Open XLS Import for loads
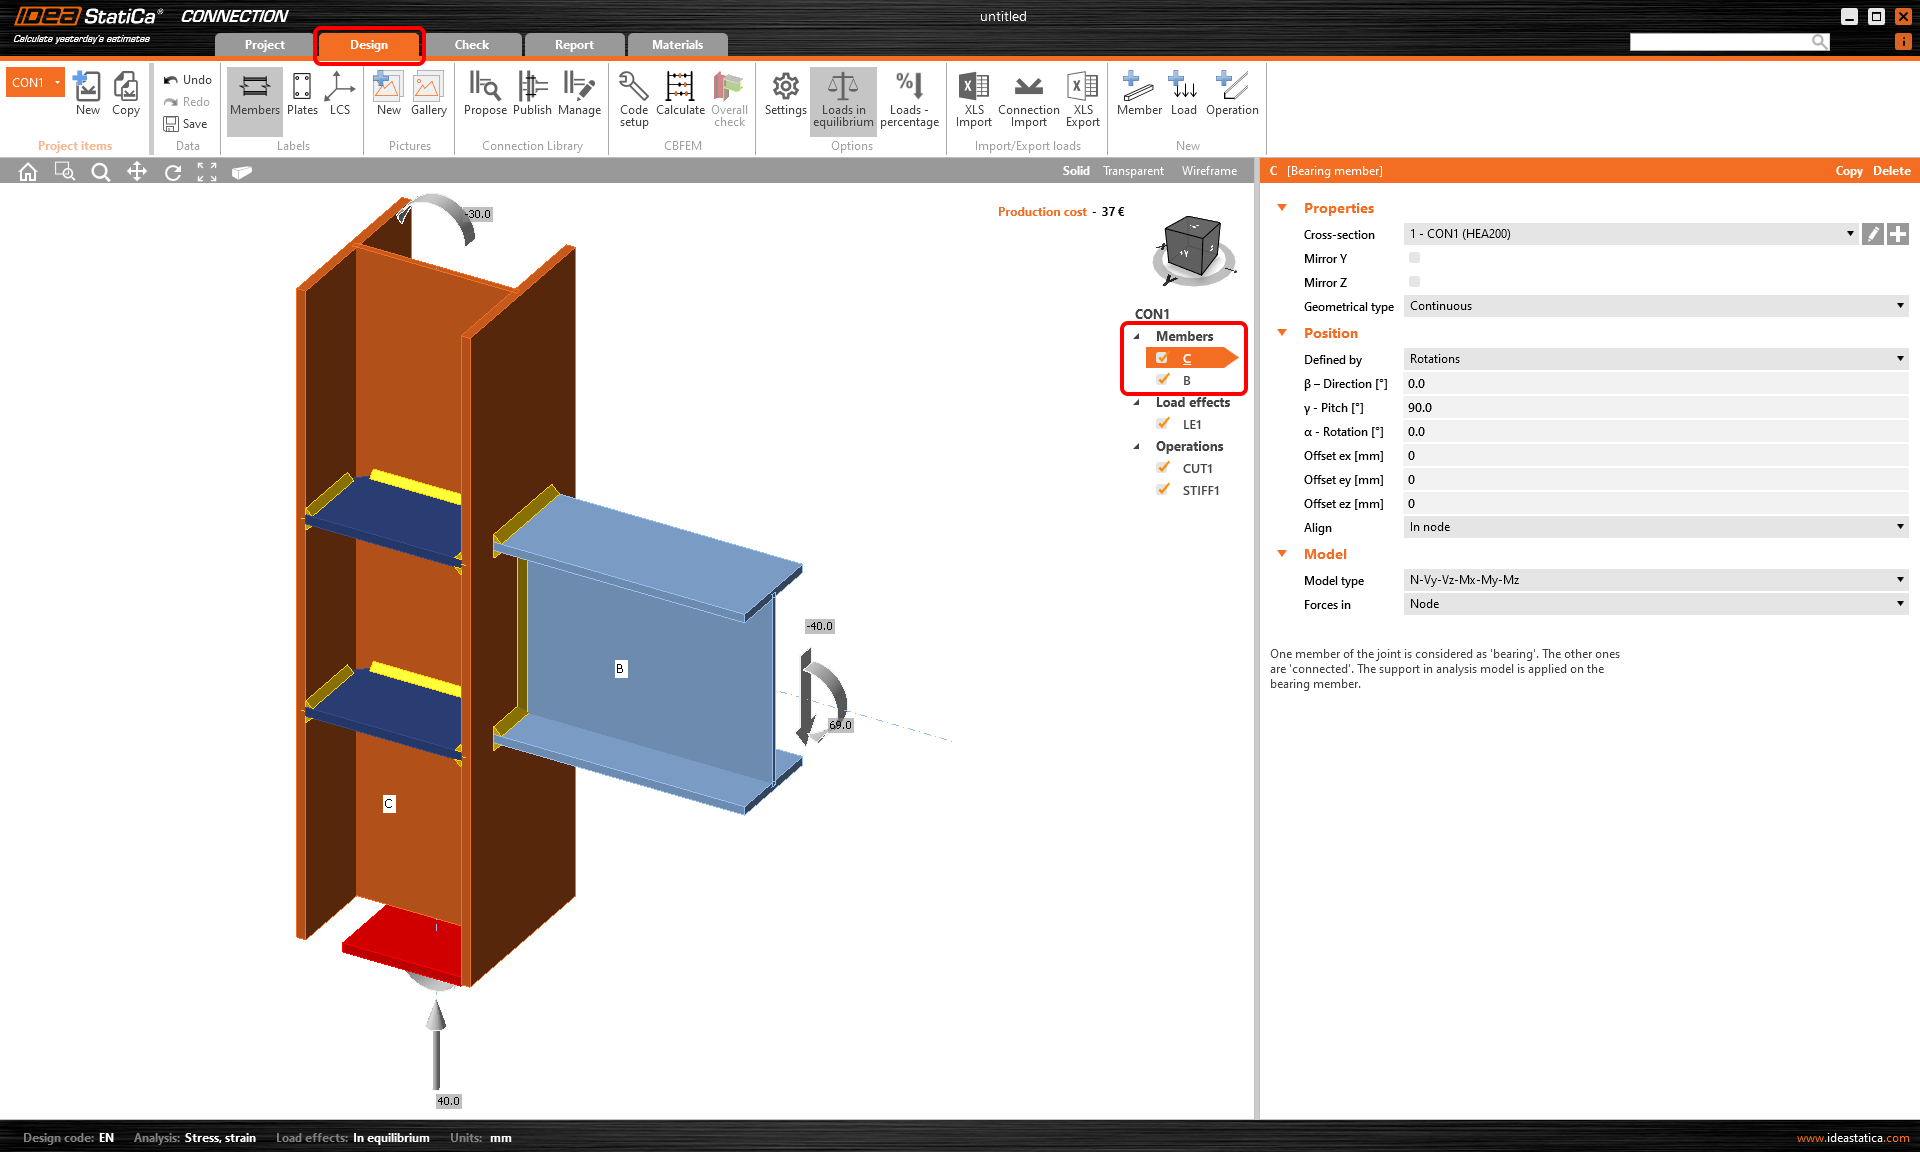1920x1152 pixels. (x=973, y=98)
